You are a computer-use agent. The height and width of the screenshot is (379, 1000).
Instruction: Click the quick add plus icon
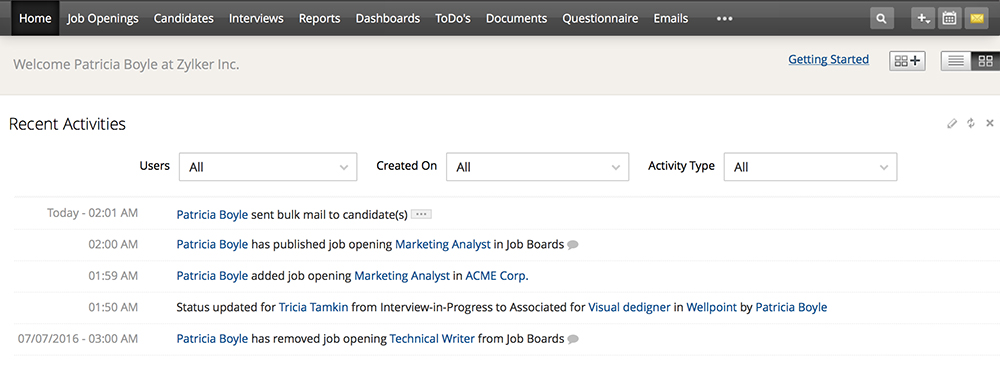tap(922, 19)
